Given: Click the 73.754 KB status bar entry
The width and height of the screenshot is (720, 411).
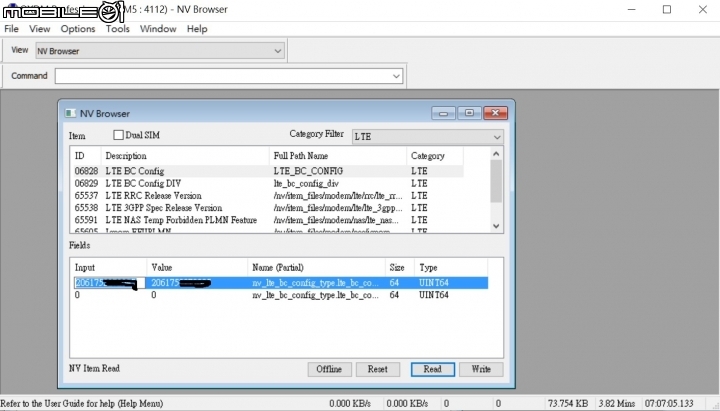Looking at the screenshot, I should (x=568, y=403).
